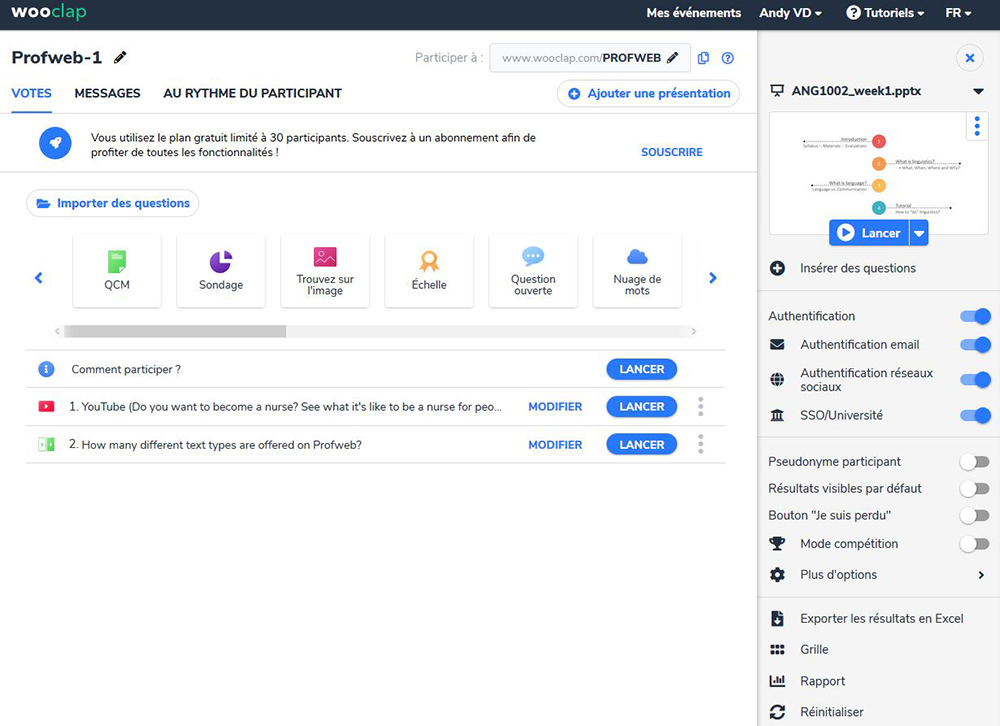The image size is (1000, 726).
Task: Click the SOUSCRIRE link
Action: 672,152
